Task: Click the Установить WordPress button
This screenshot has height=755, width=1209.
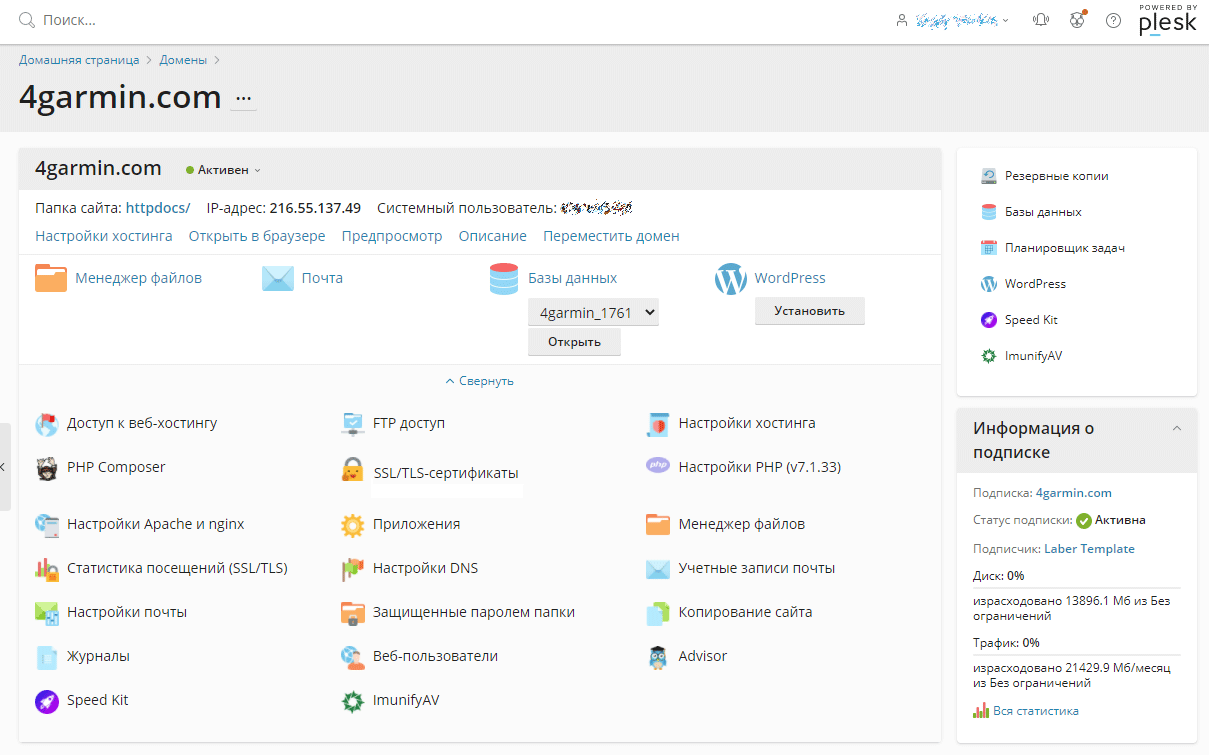Action: click(810, 311)
